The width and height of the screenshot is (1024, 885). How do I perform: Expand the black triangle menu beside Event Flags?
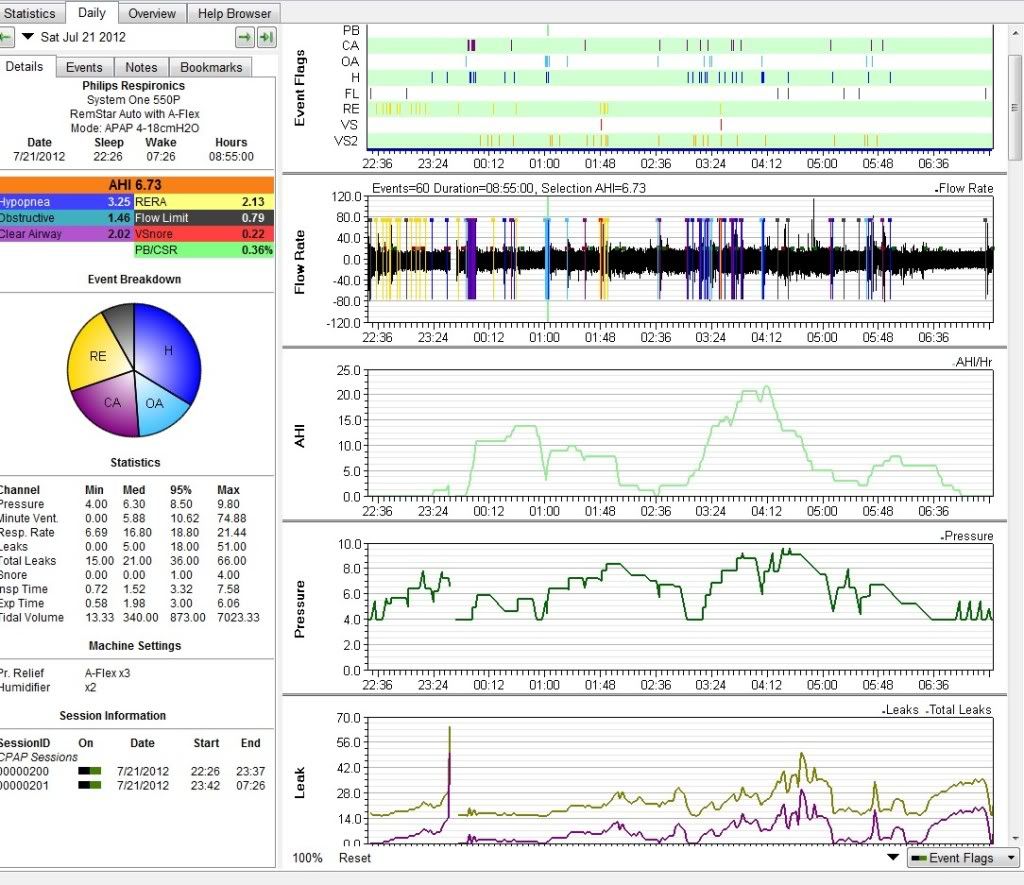coord(893,858)
